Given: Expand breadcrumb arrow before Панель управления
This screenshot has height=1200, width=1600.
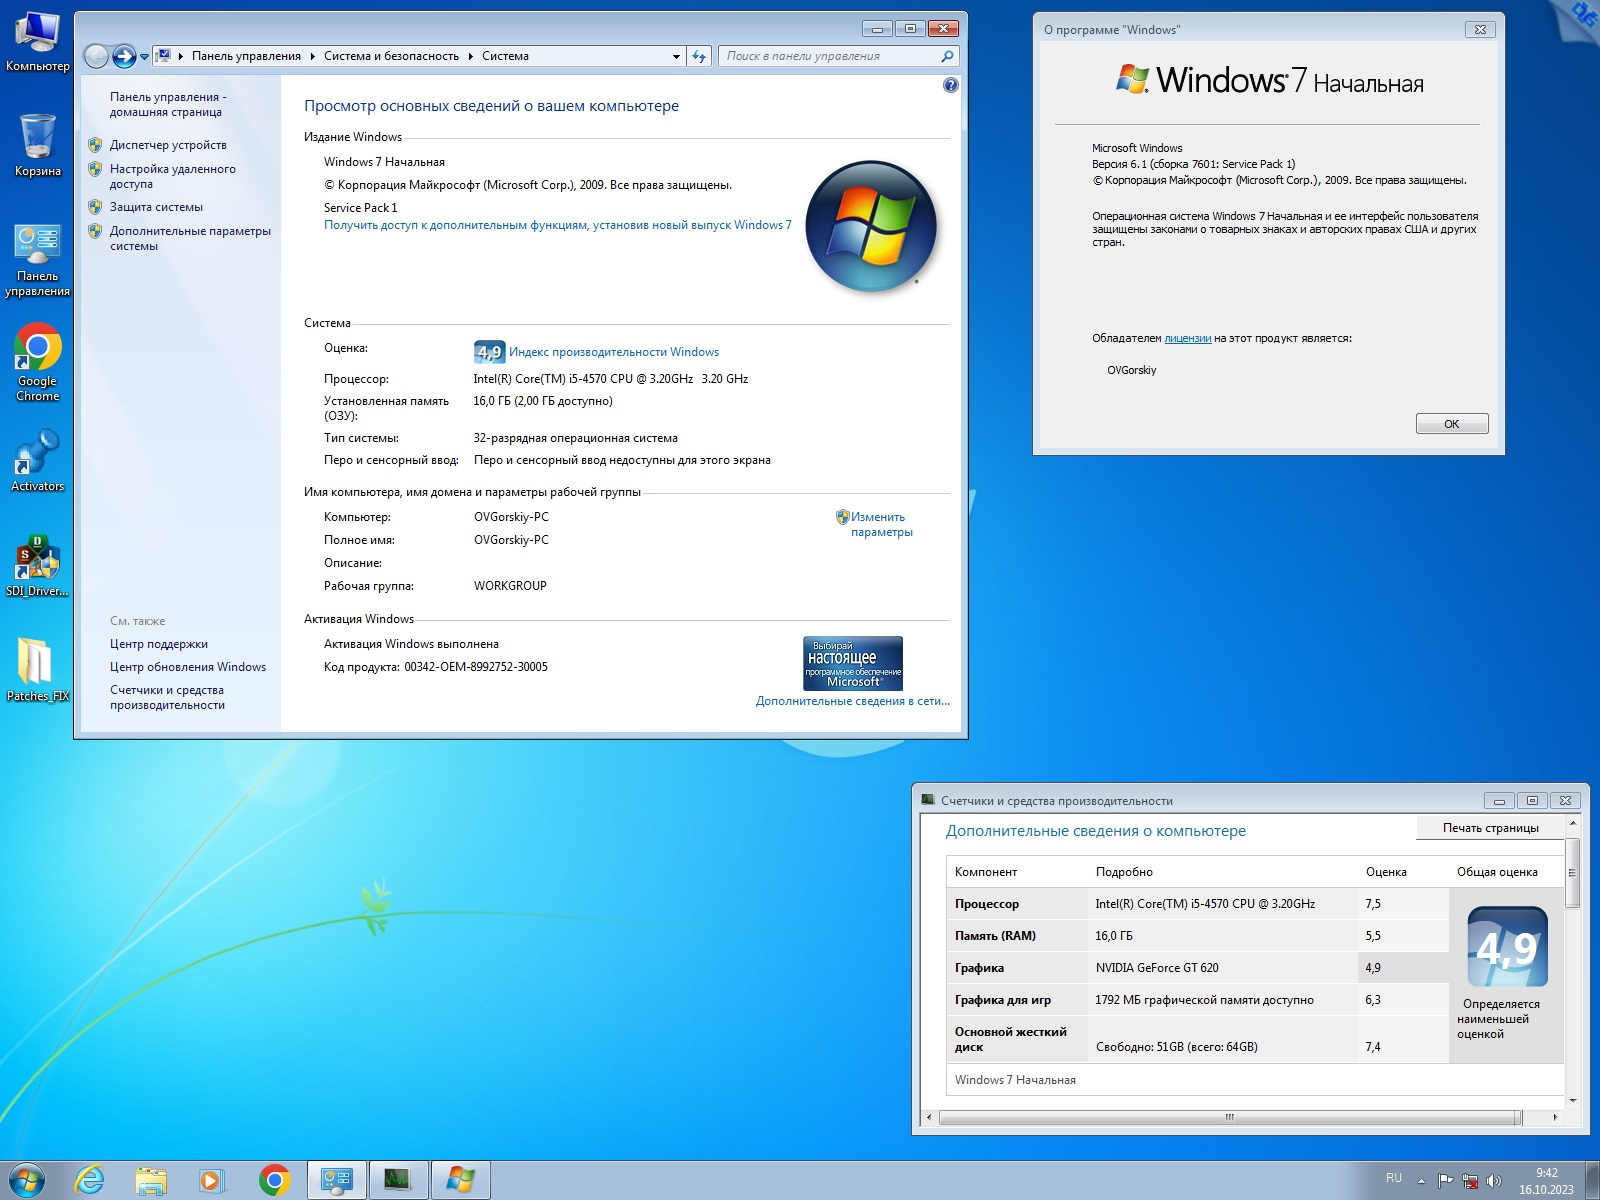Looking at the screenshot, I should click(x=180, y=56).
